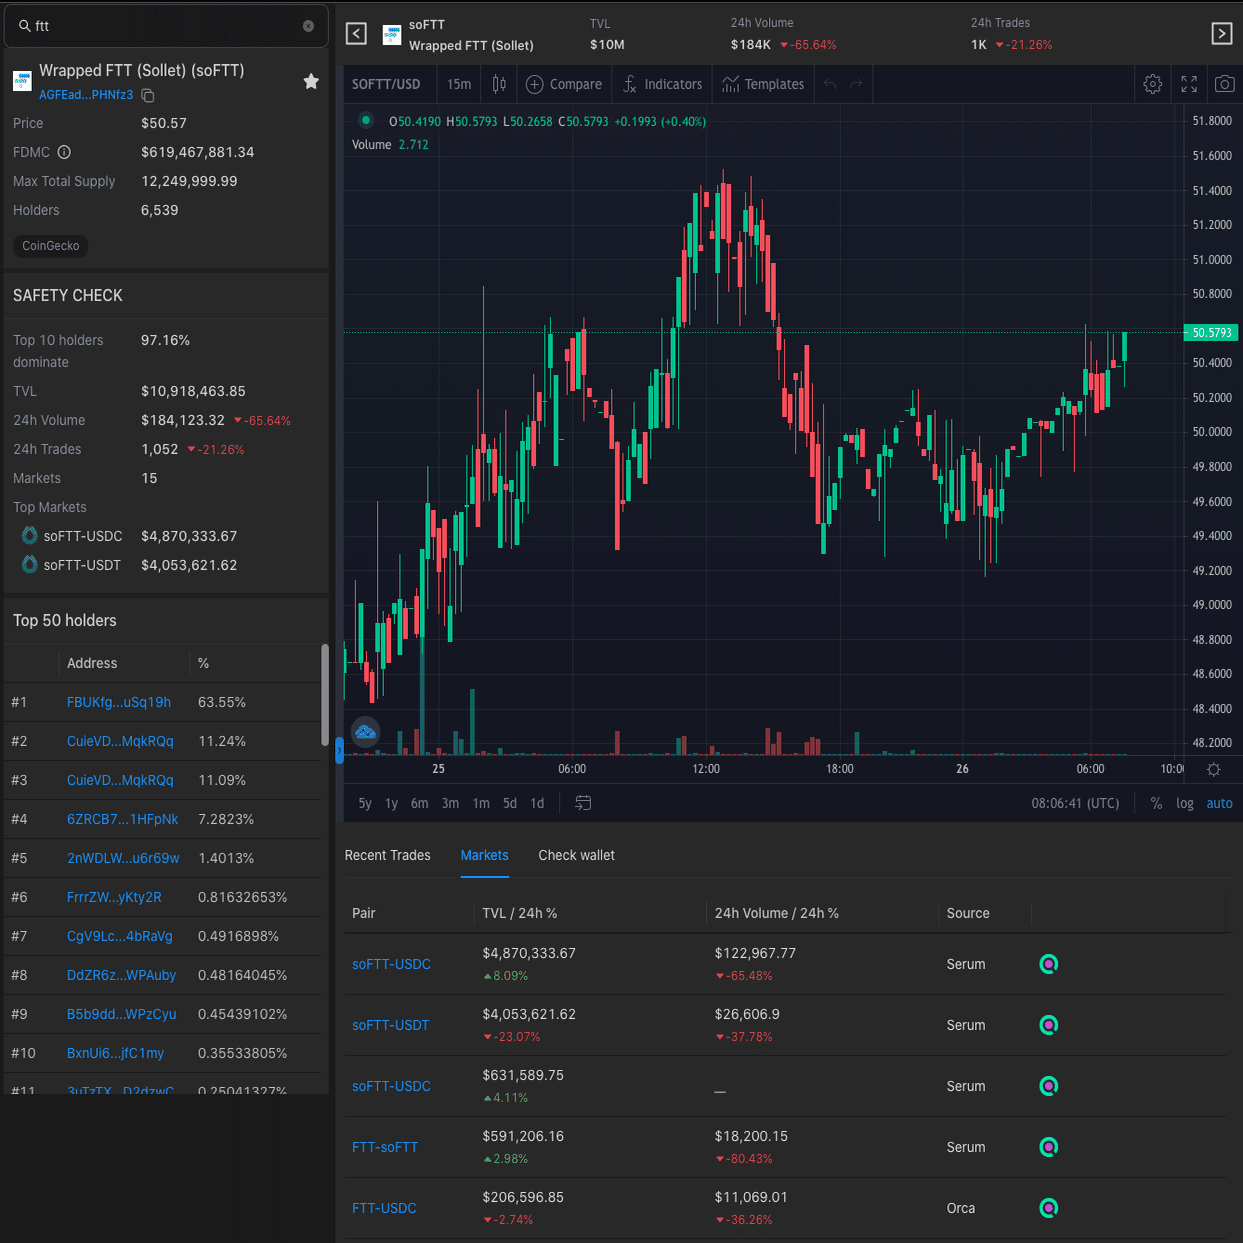This screenshot has width=1243, height=1243.
Task: Open chart settings gear
Action: (1153, 85)
